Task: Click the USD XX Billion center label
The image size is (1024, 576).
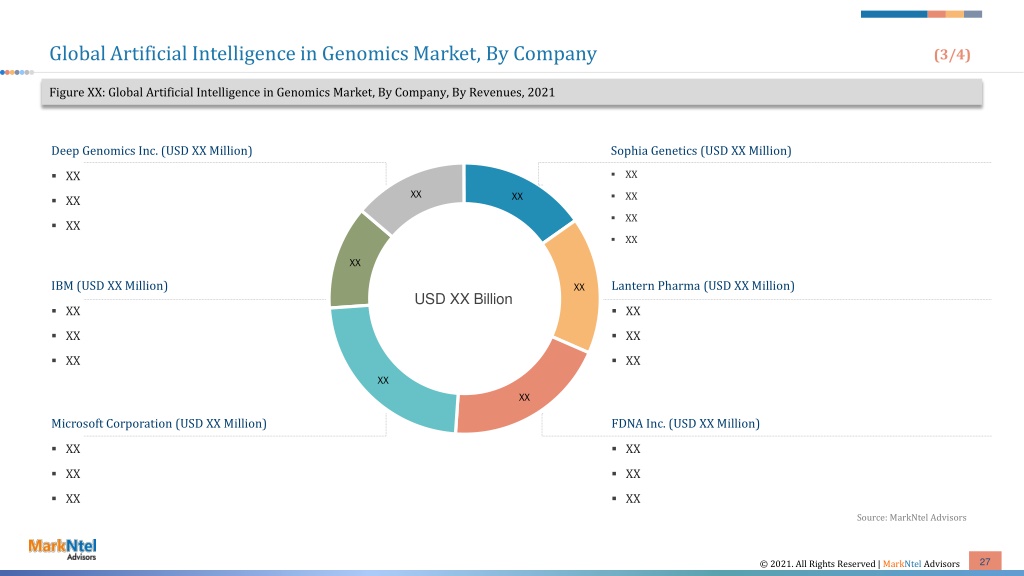Action: point(464,299)
